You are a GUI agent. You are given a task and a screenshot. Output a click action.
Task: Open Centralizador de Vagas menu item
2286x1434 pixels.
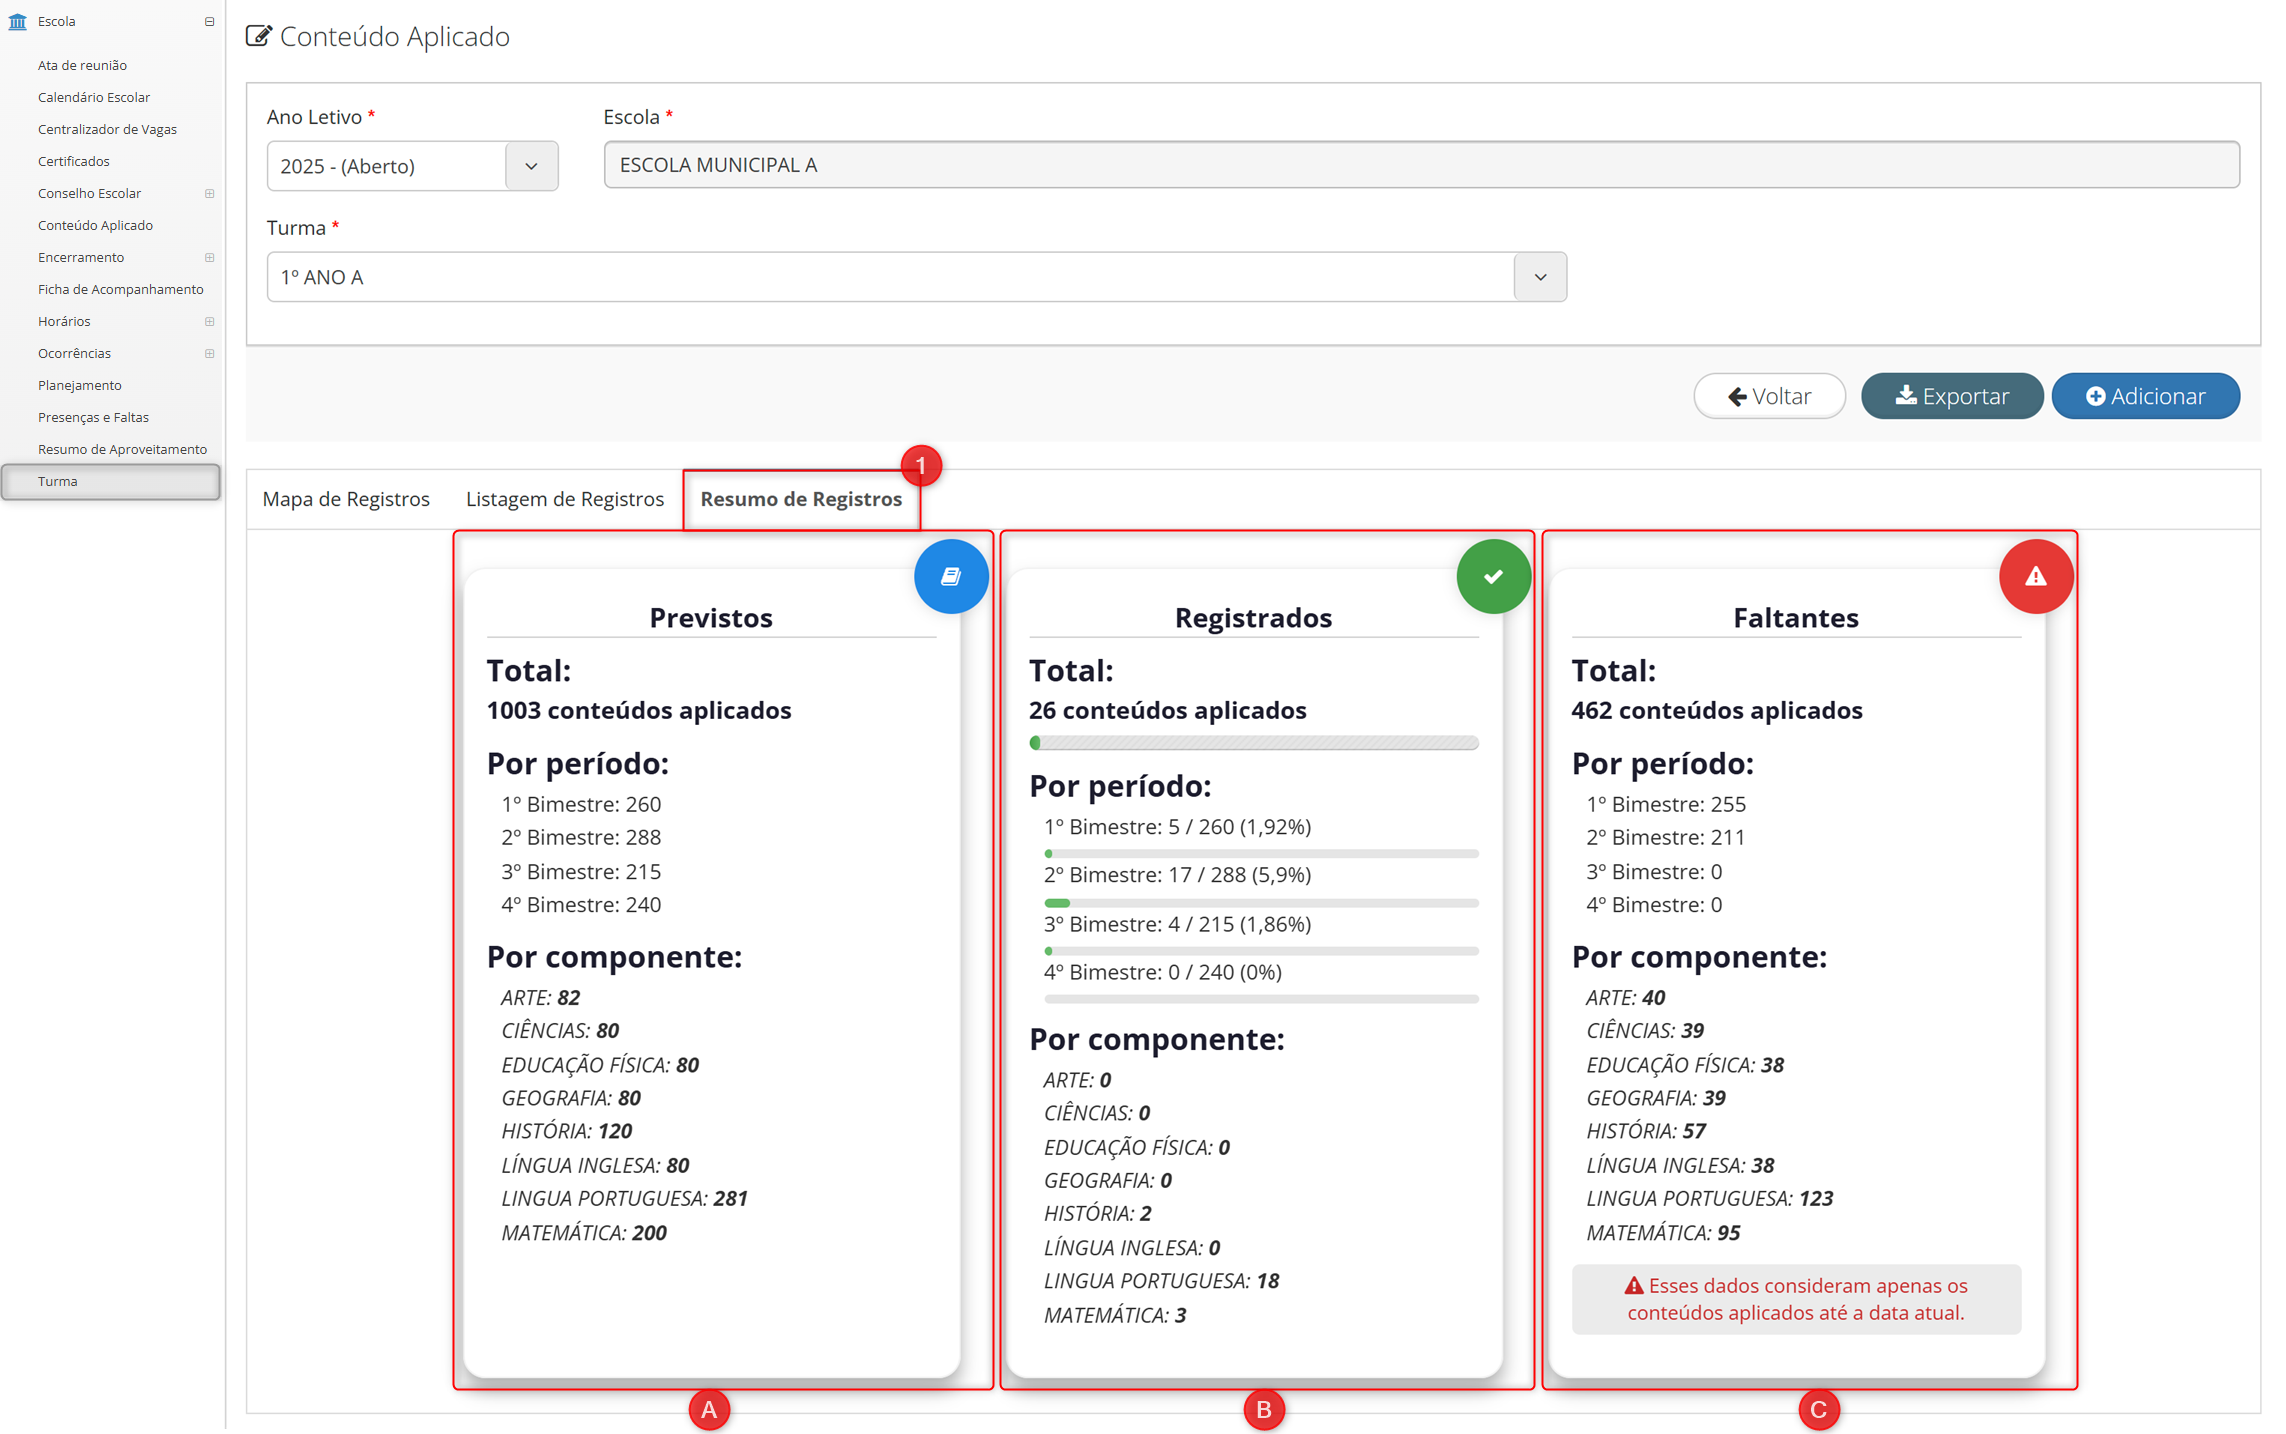(107, 129)
